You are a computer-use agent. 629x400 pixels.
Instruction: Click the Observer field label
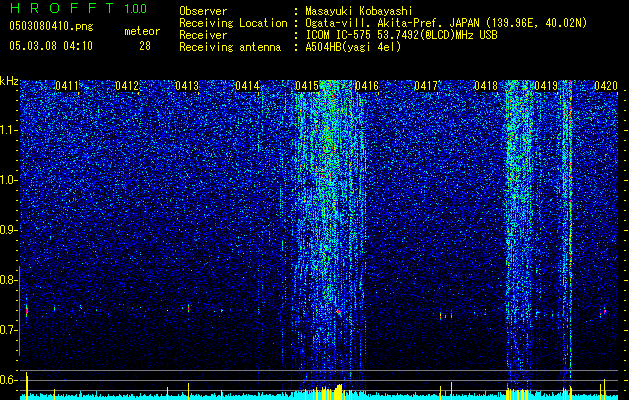pyautogui.click(x=203, y=11)
